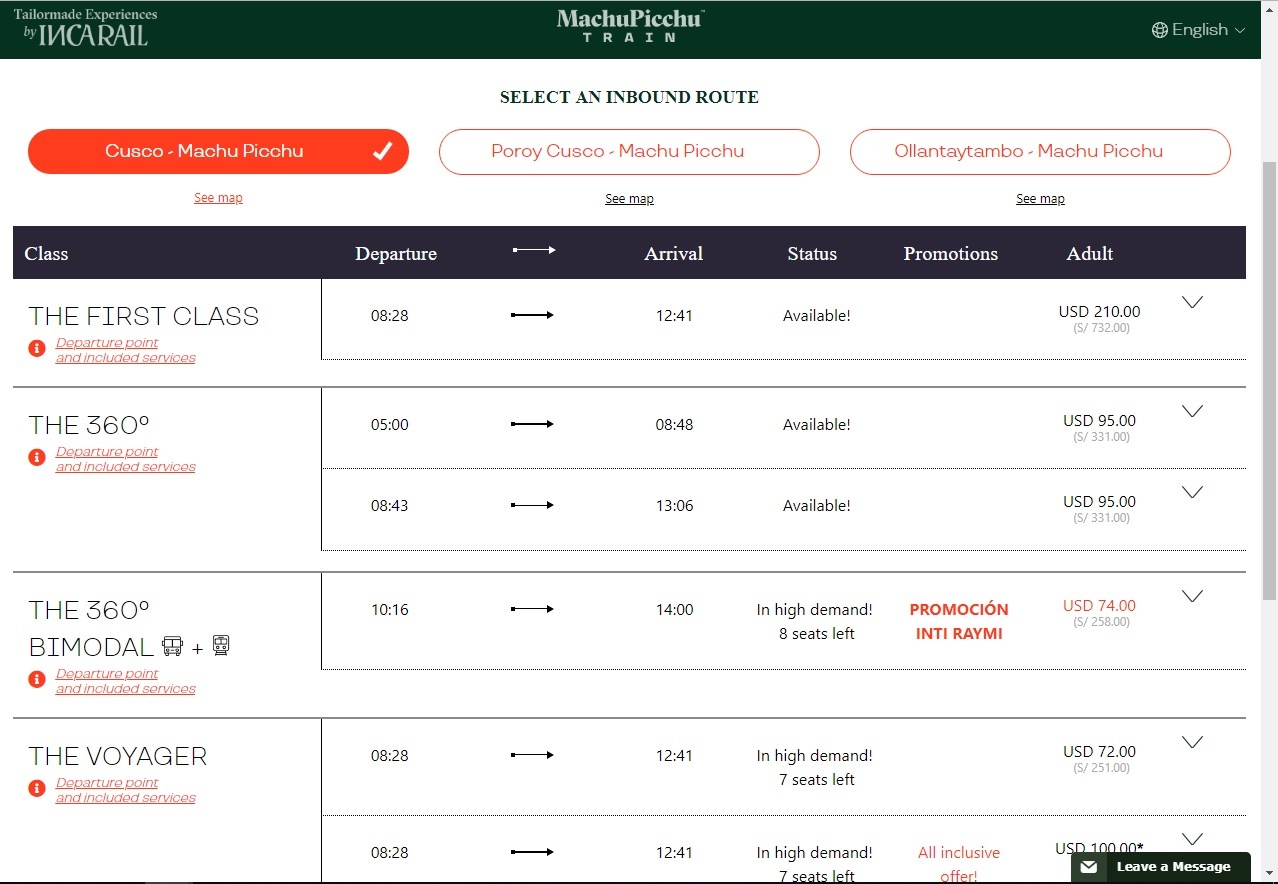Click the arrow icon in the table header

click(x=534, y=250)
